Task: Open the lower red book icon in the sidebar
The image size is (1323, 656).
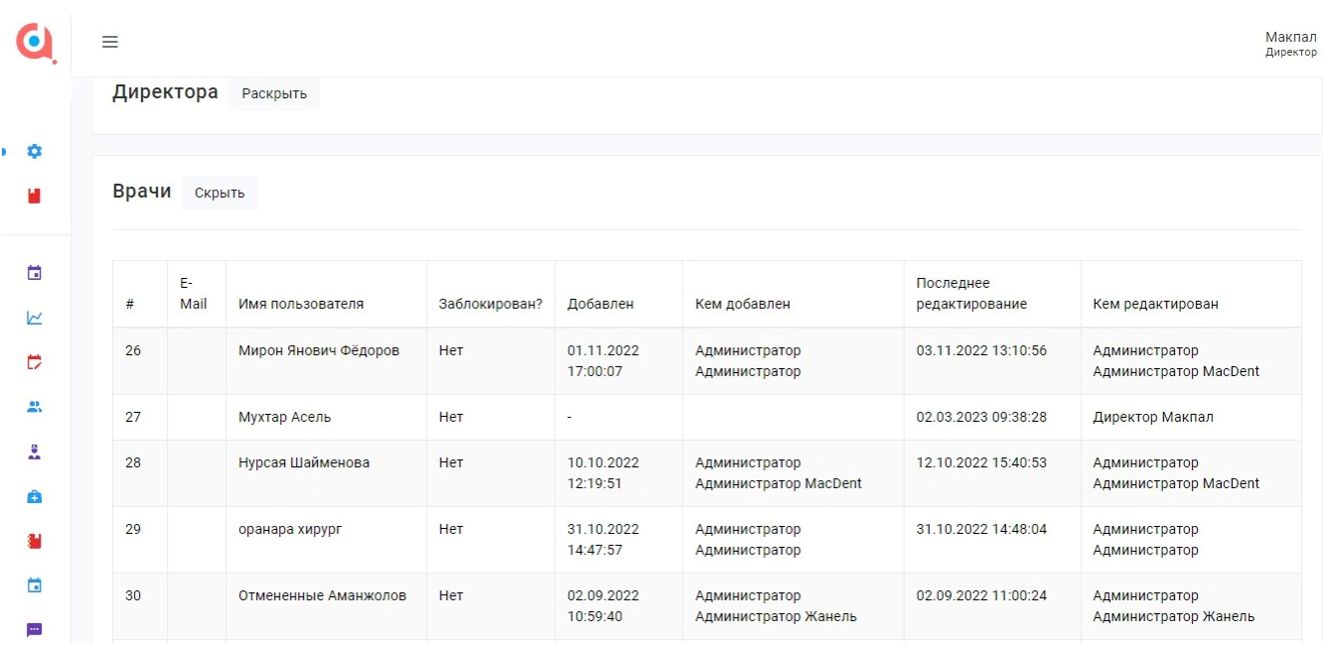Action: (34, 541)
